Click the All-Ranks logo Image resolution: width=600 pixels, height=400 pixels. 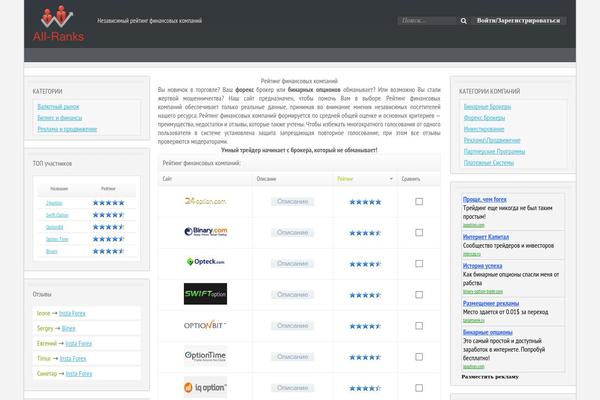(x=58, y=23)
